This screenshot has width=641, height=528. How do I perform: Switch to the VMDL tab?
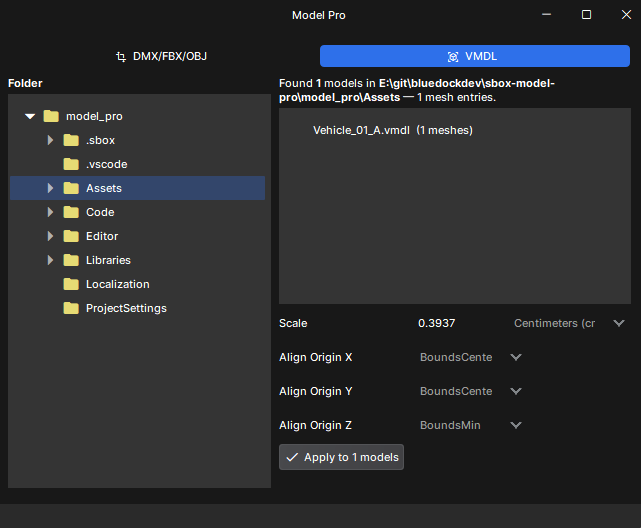pyautogui.click(x=475, y=56)
